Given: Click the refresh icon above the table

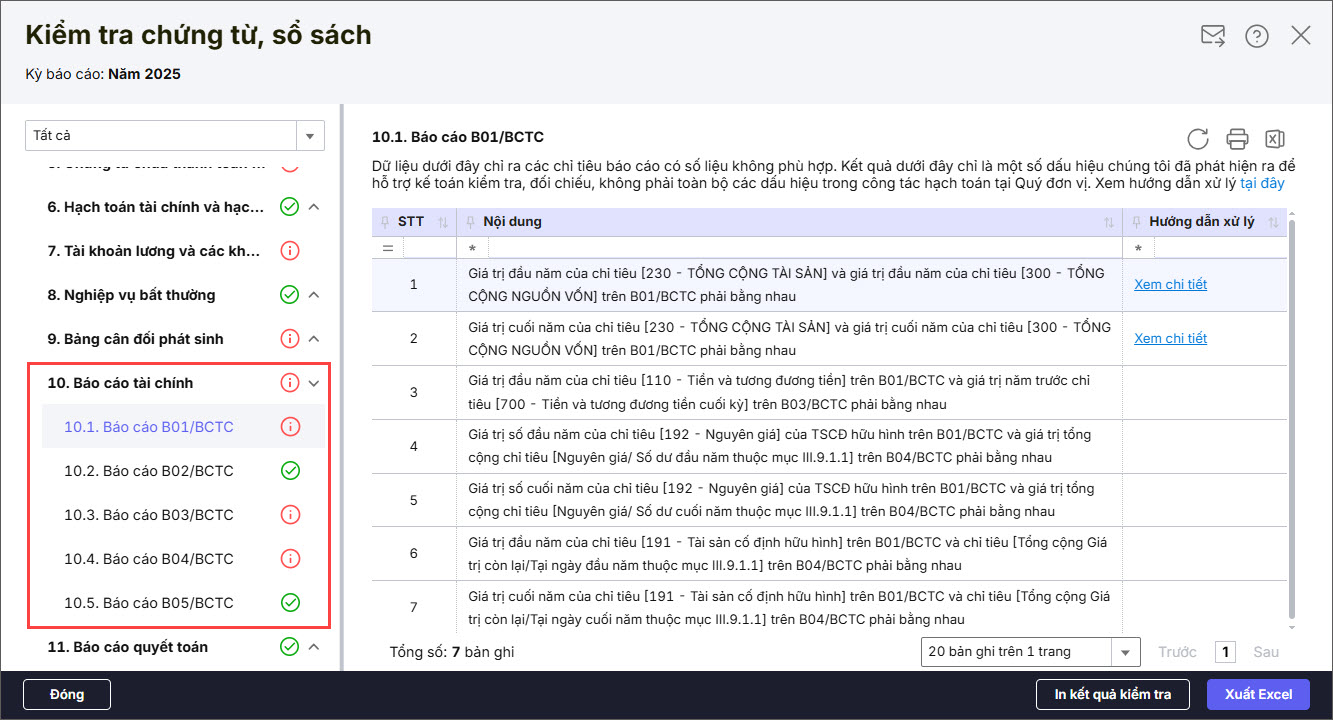Looking at the screenshot, I should pos(1197,139).
